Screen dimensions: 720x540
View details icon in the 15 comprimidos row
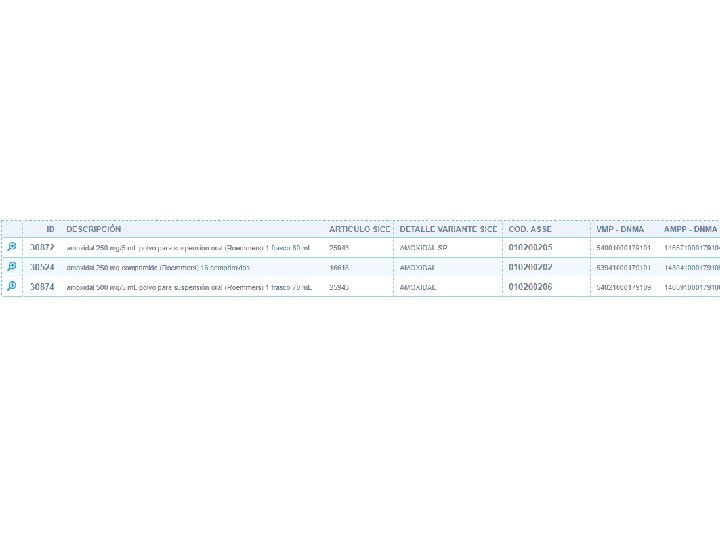point(11,266)
